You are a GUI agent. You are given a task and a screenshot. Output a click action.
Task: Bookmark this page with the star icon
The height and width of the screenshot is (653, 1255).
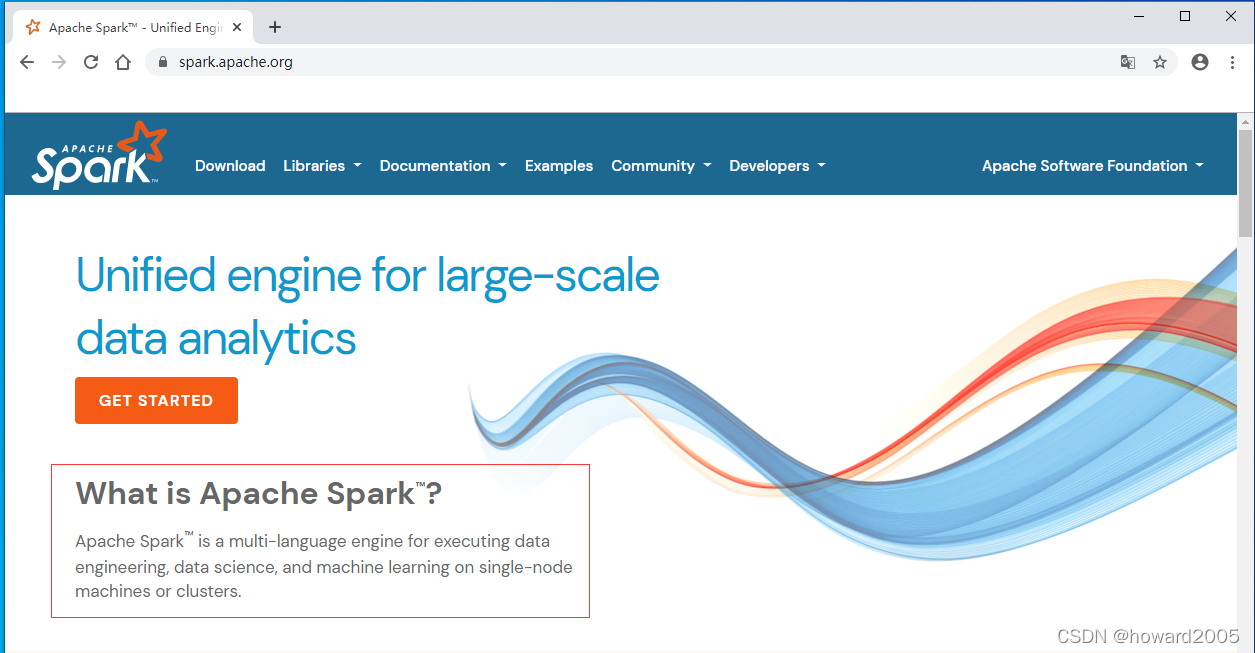(1160, 62)
